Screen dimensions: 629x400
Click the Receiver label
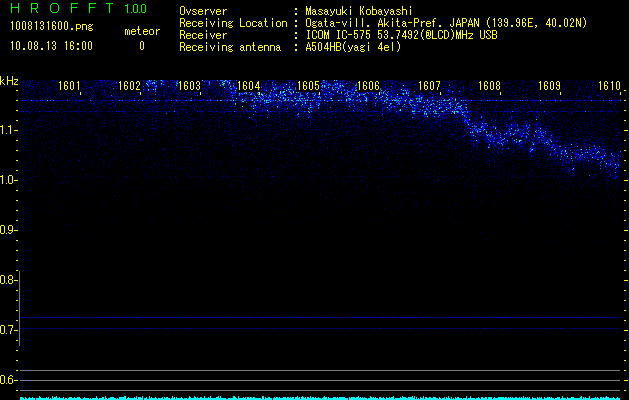coord(203,35)
